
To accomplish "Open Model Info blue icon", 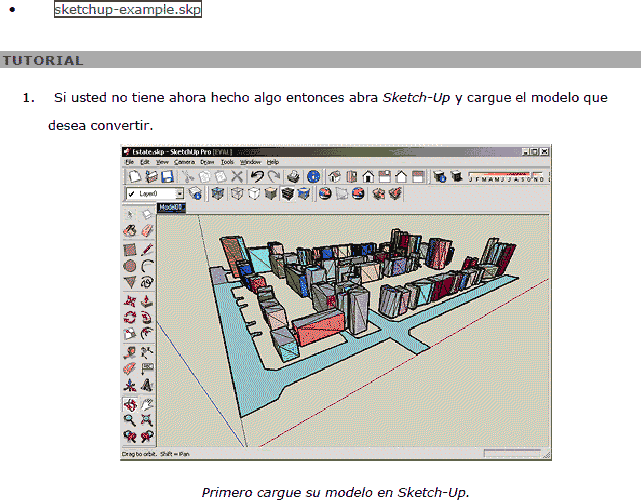I will 314,177.
